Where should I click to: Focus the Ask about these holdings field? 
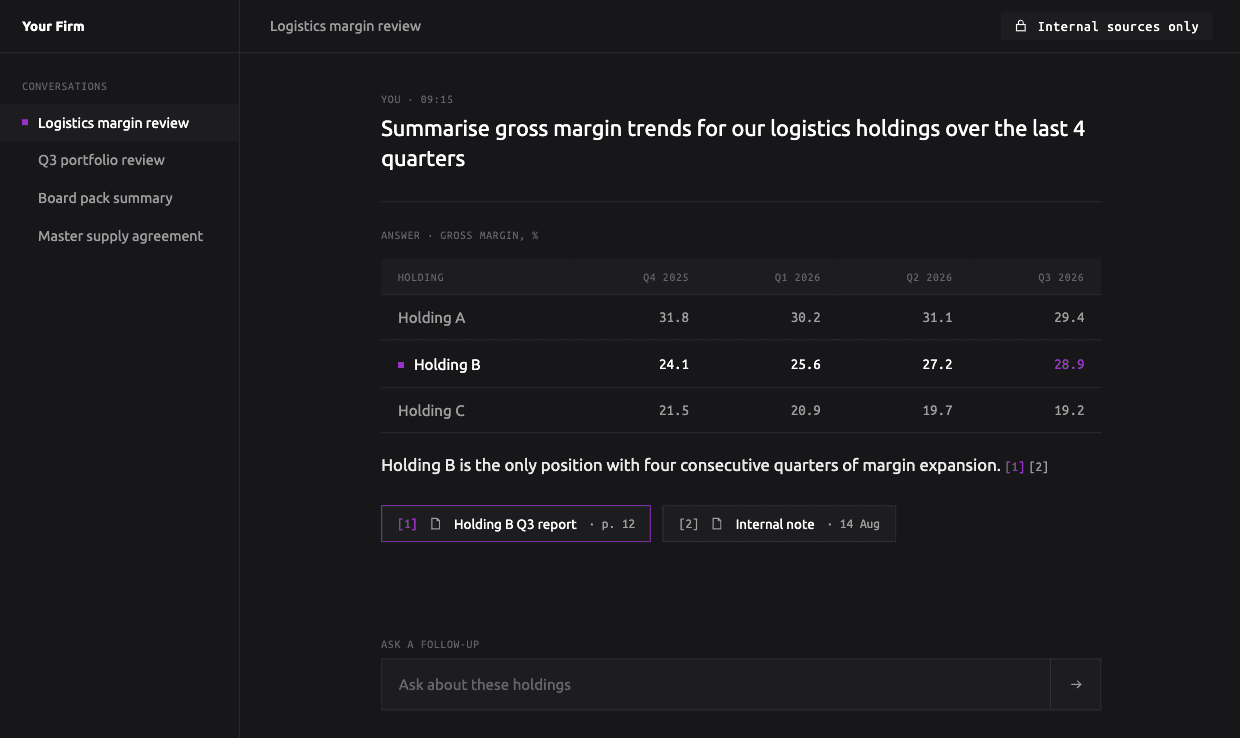click(716, 684)
